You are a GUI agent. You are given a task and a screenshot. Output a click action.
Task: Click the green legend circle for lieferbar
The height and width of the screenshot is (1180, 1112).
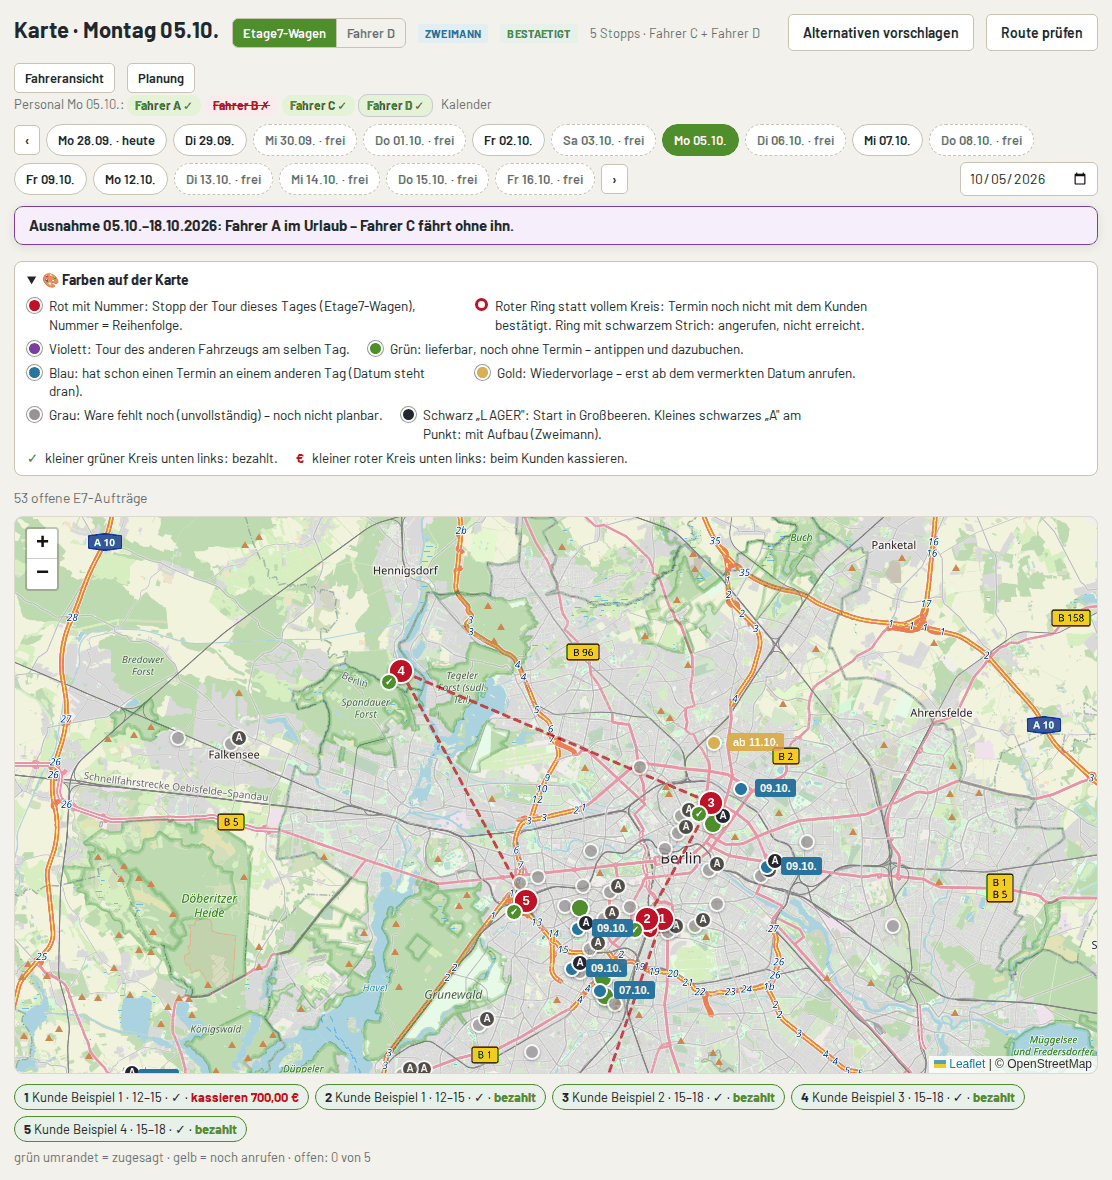point(375,349)
